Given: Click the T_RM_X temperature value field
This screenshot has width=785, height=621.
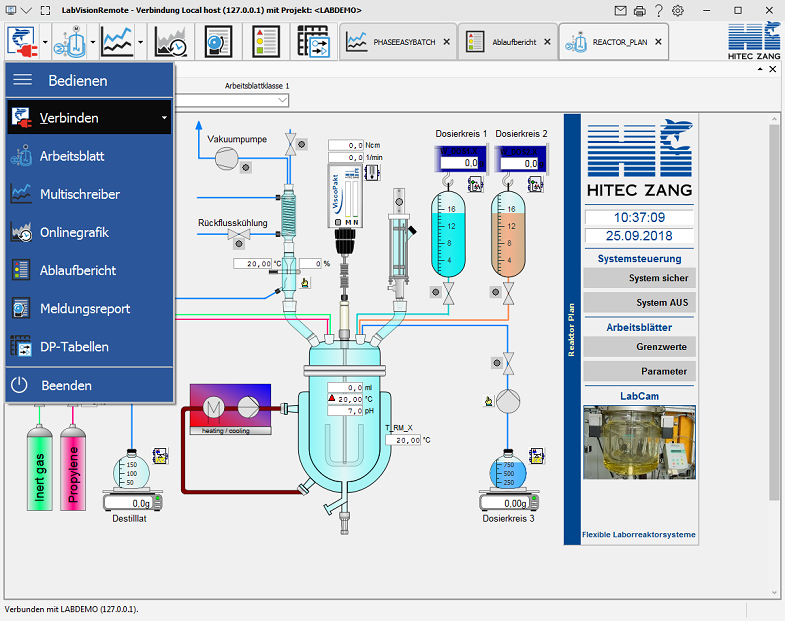Looking at the screenshot, I should tap(404, 440).
